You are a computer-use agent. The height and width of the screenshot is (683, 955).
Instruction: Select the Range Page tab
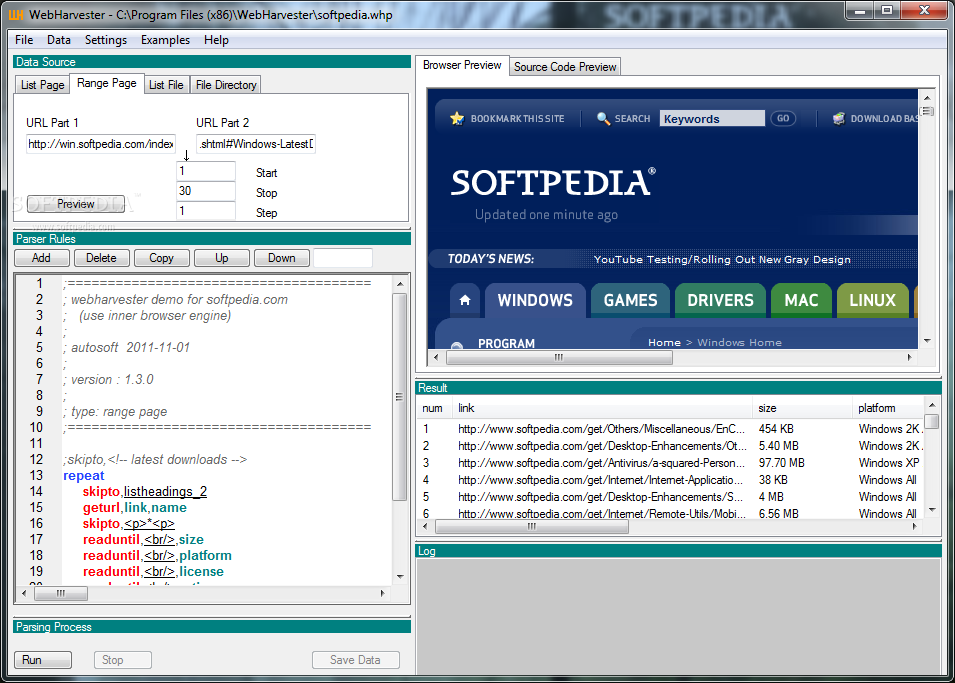click(107, 83)
